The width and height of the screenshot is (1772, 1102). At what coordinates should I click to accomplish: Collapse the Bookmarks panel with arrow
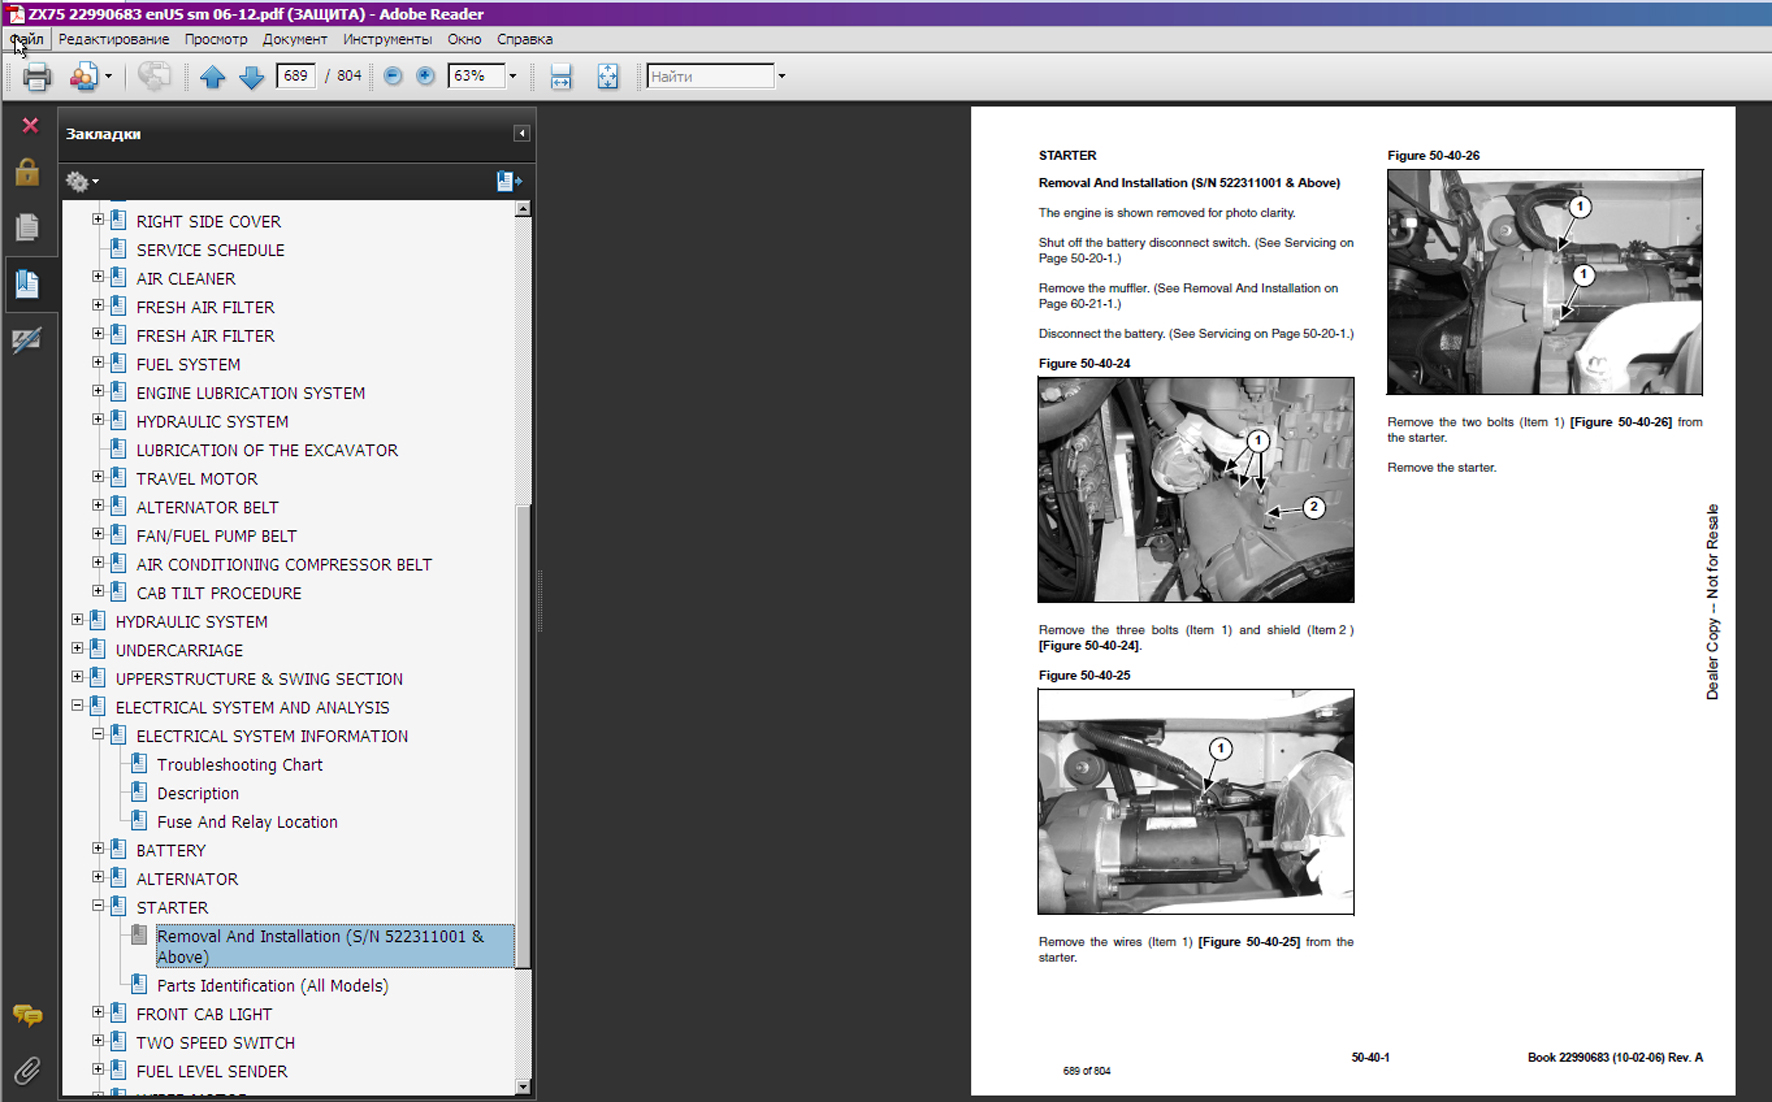pyautogui.click(x=521, y=133)
